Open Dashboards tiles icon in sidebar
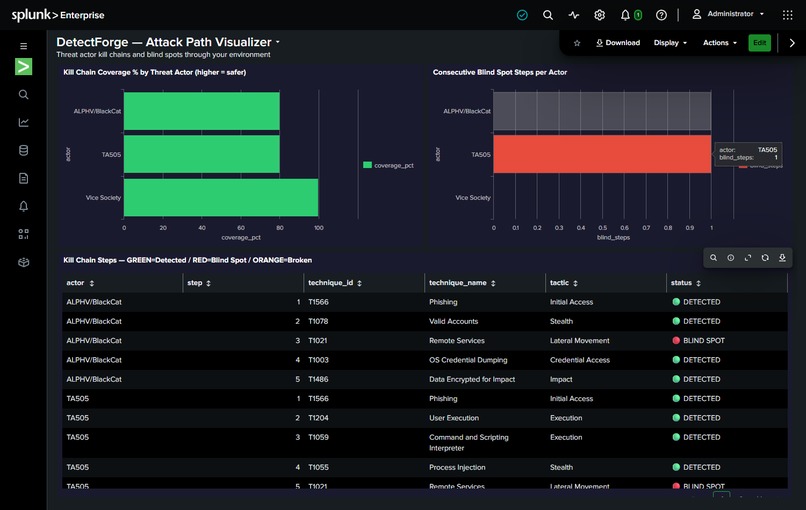Image resolution: width=806 pixels, height=510 pixels. [24, 234]
